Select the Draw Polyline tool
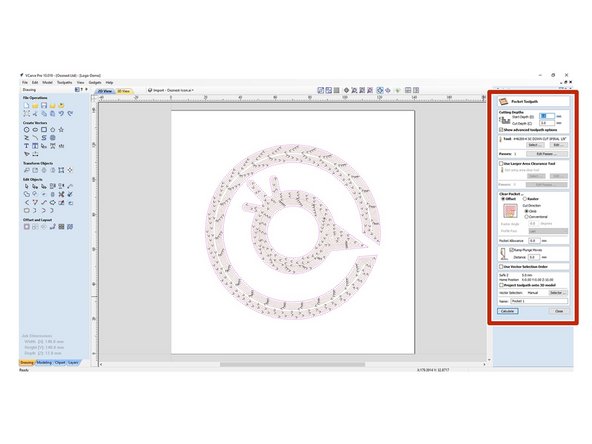592x444 pixels. tap(26, 138)
